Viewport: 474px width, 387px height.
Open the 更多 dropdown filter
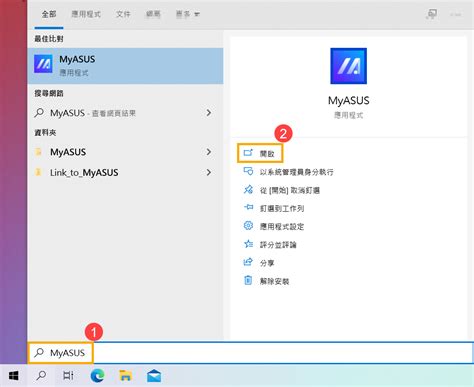pyautogui.click(x=188, y=14)
